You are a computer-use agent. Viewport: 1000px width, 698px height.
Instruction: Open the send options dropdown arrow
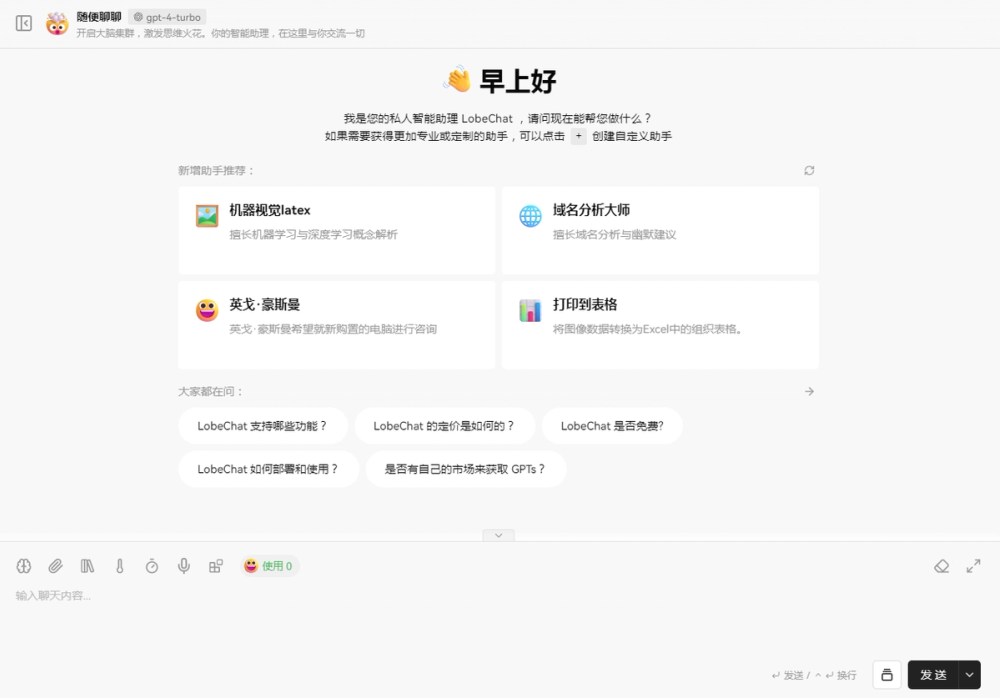970,675
